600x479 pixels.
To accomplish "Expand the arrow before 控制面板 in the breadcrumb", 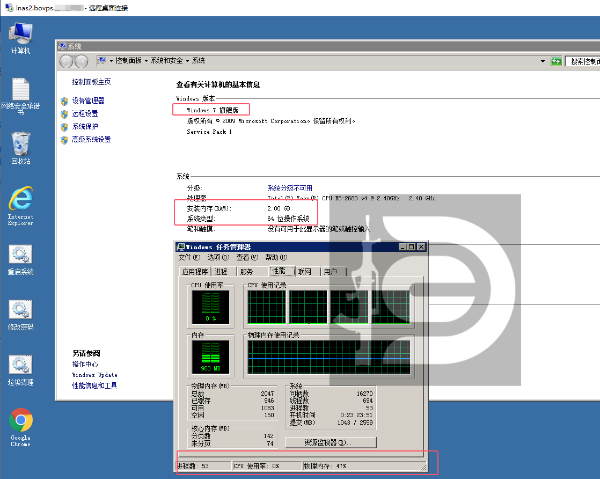I will coord(111,61).
